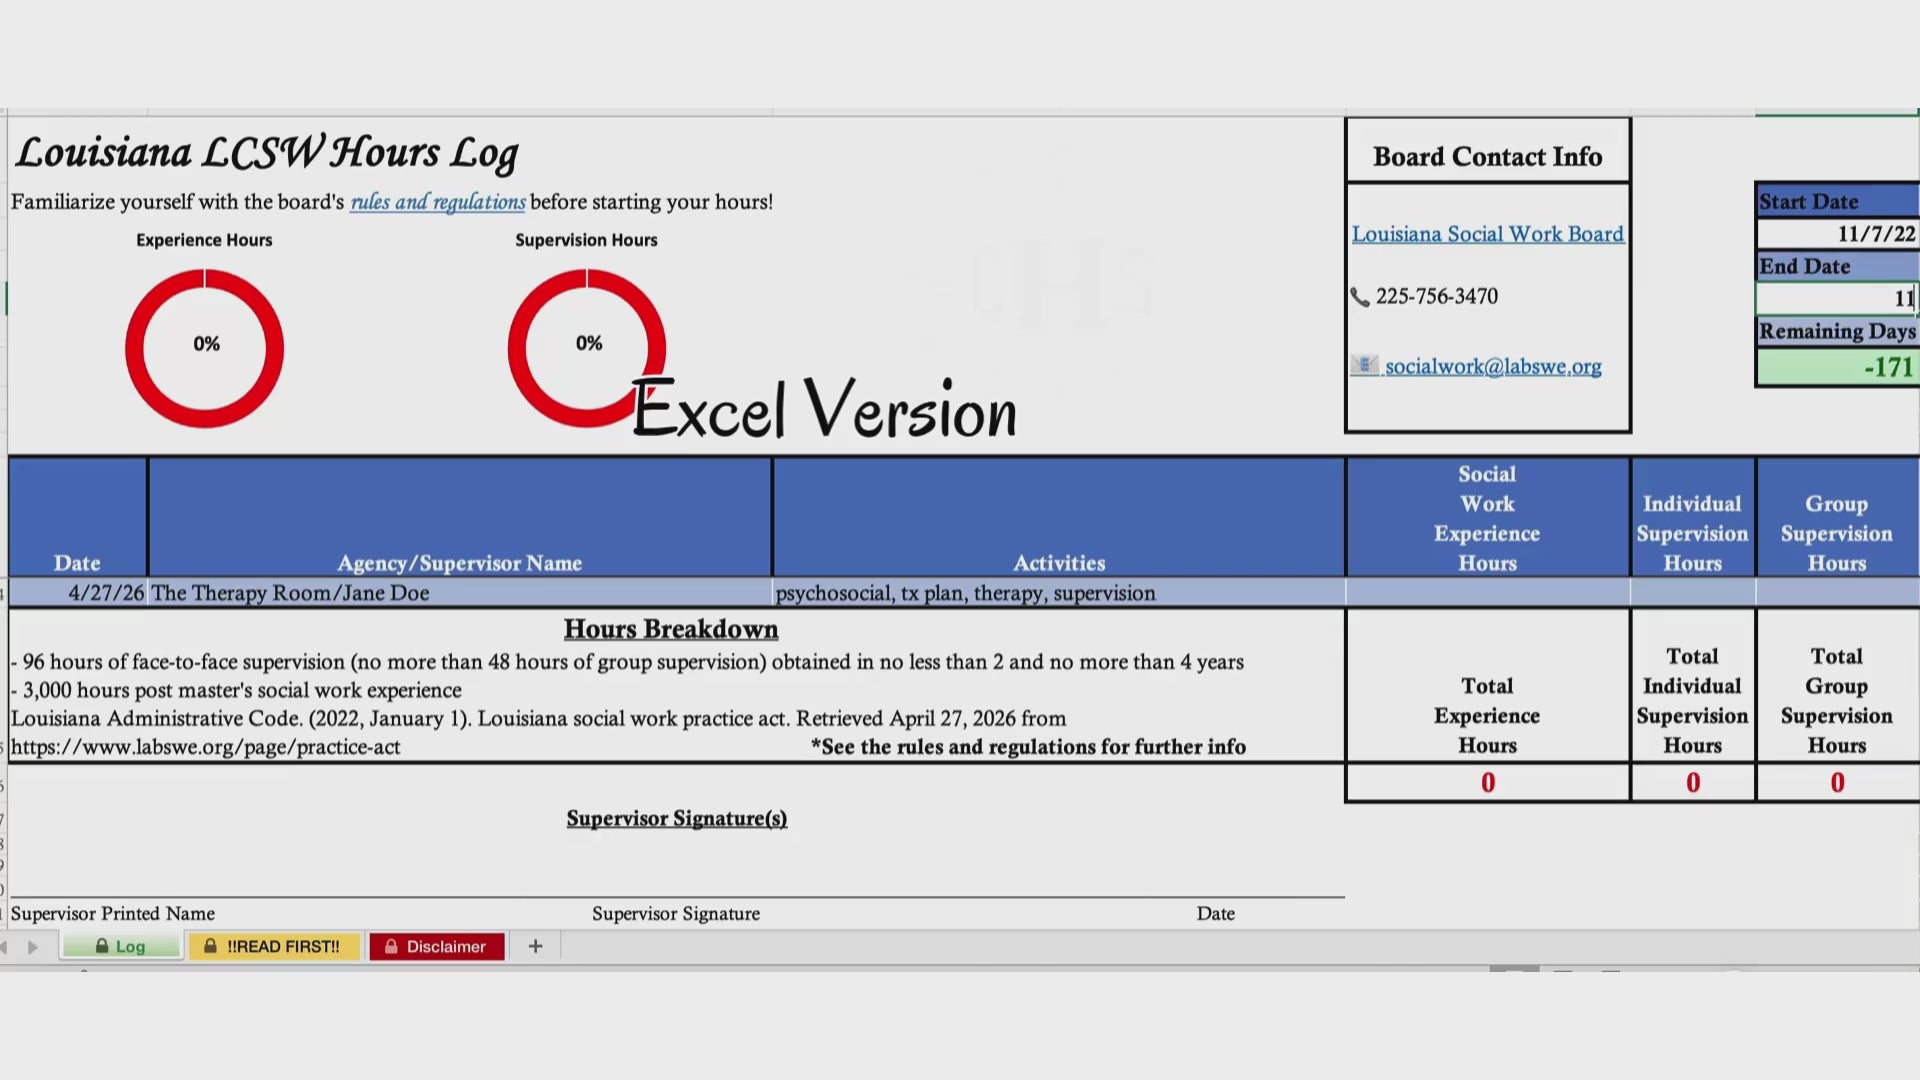This screenshot has height=1080, width=1920.
Task: Open the Log sheet tab
Action: pos(121,946)
